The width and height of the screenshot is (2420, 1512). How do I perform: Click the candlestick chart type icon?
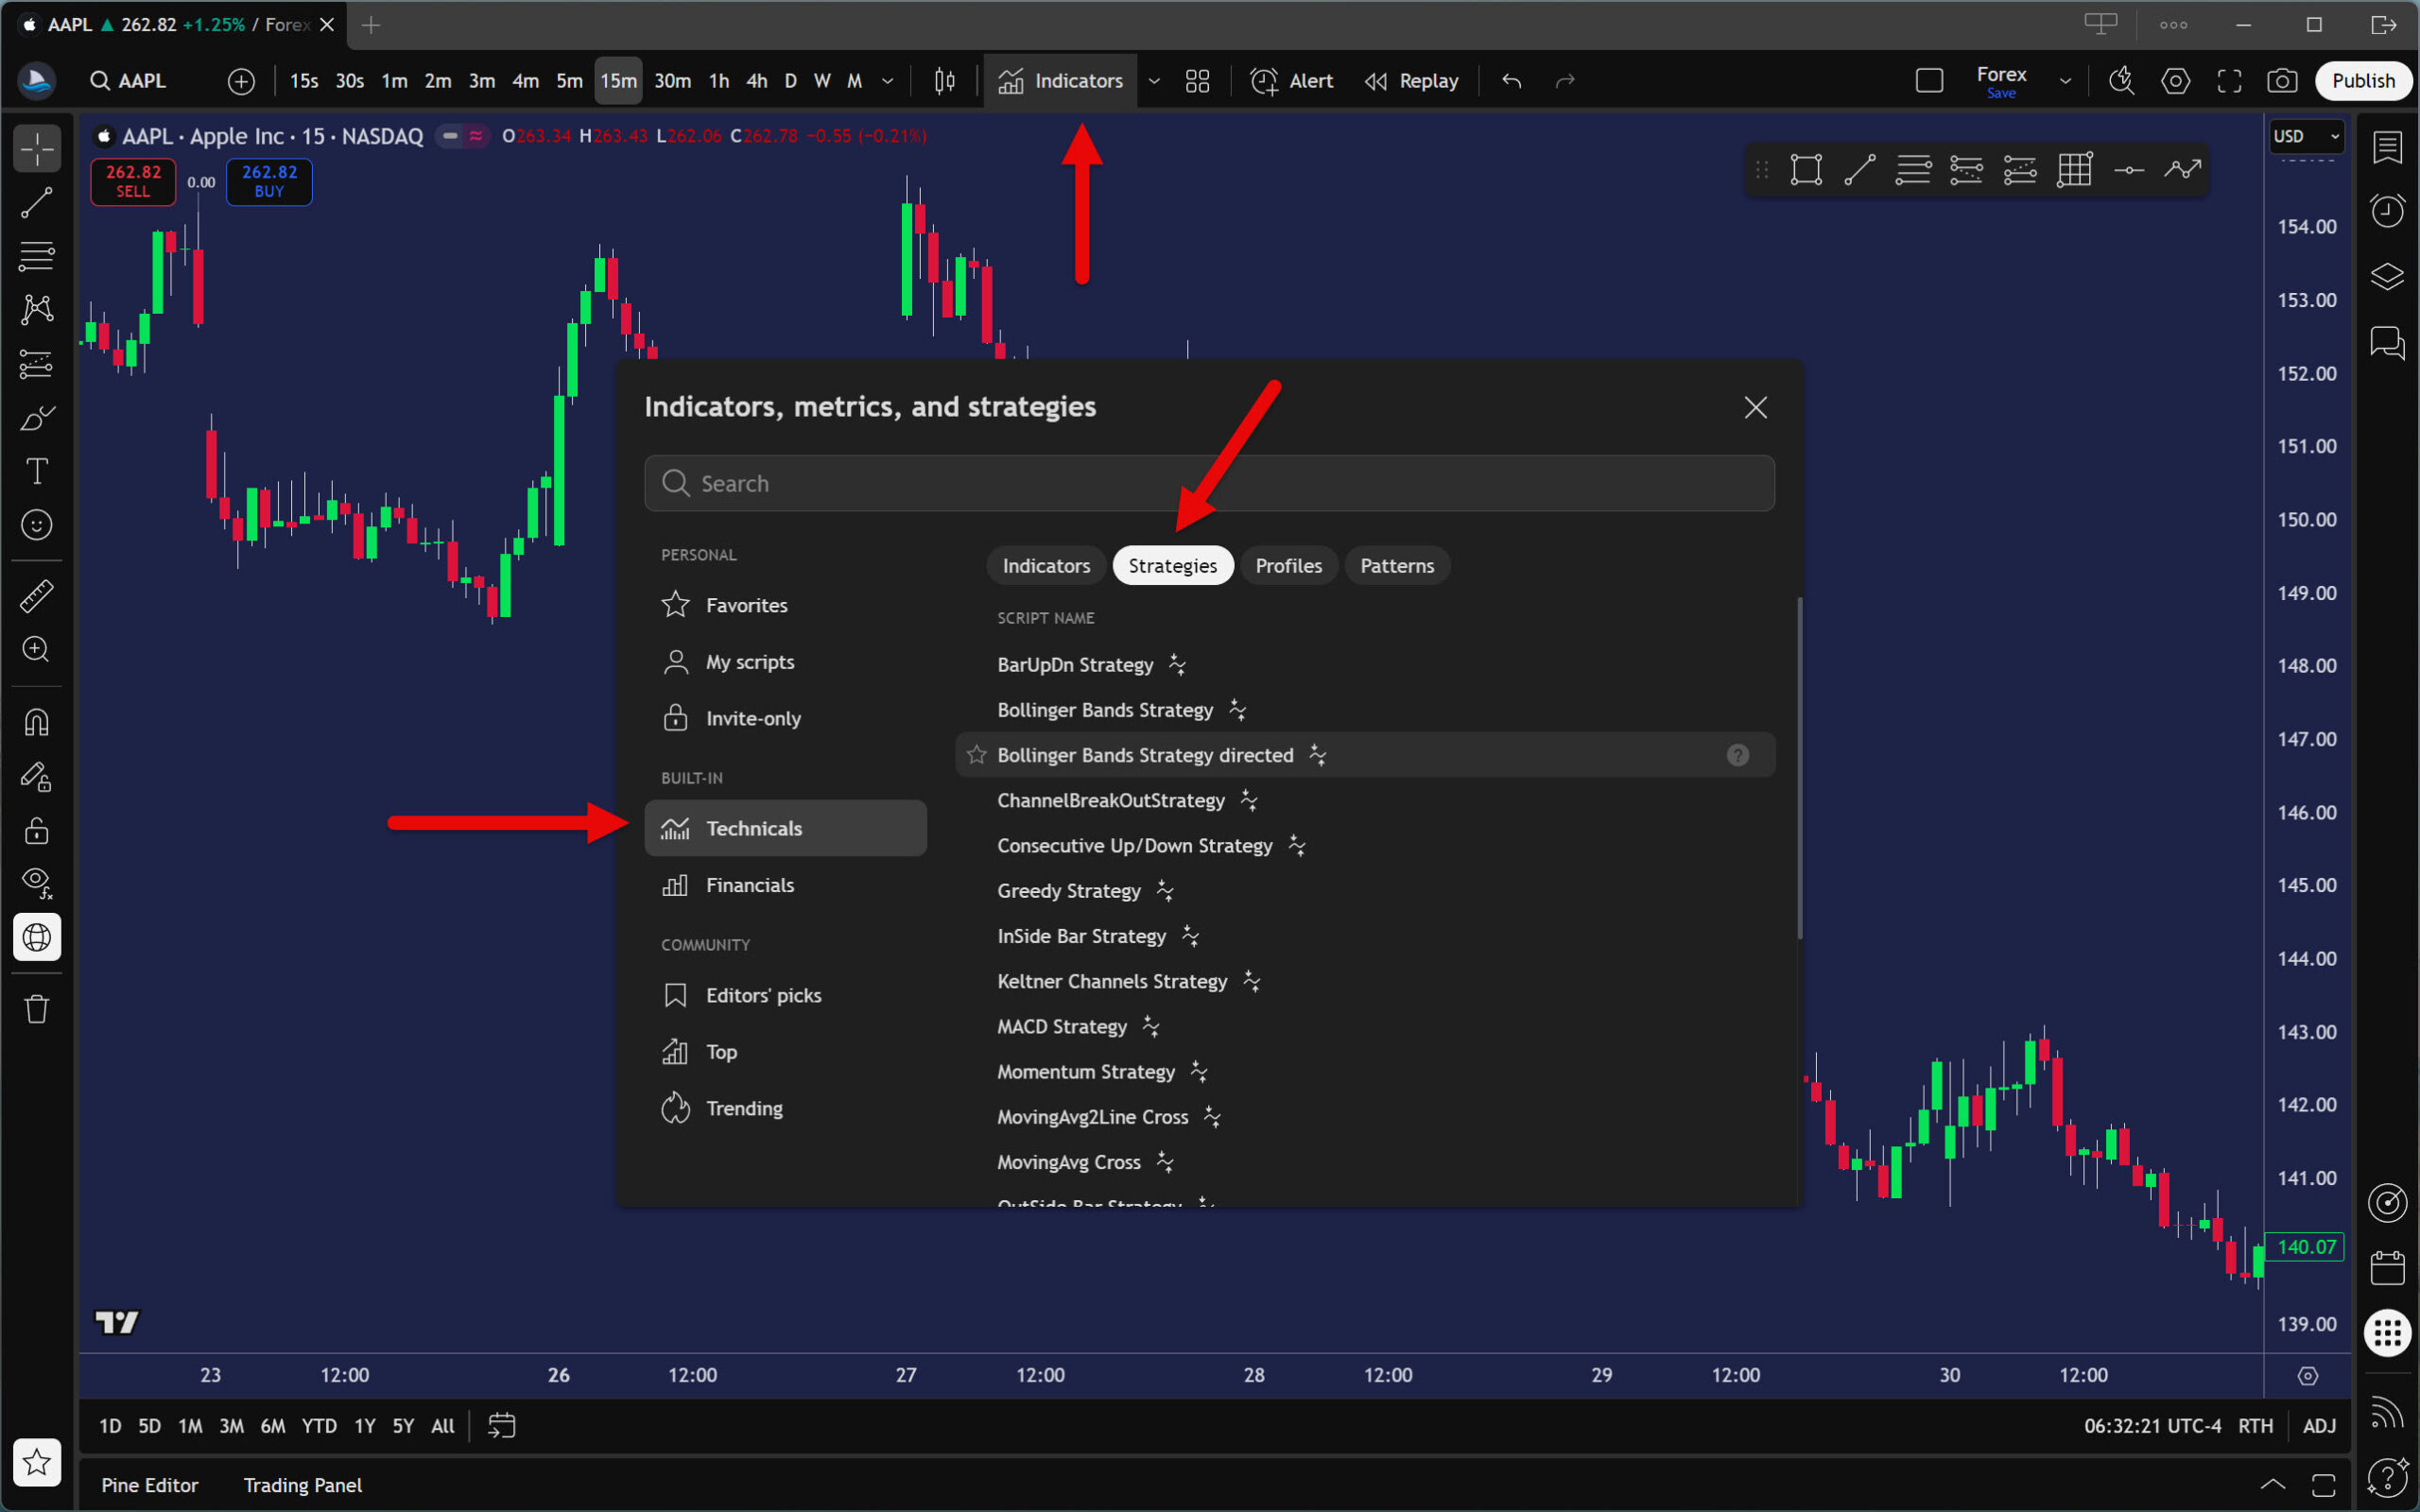pyautogui.click(x=944, y=81)
